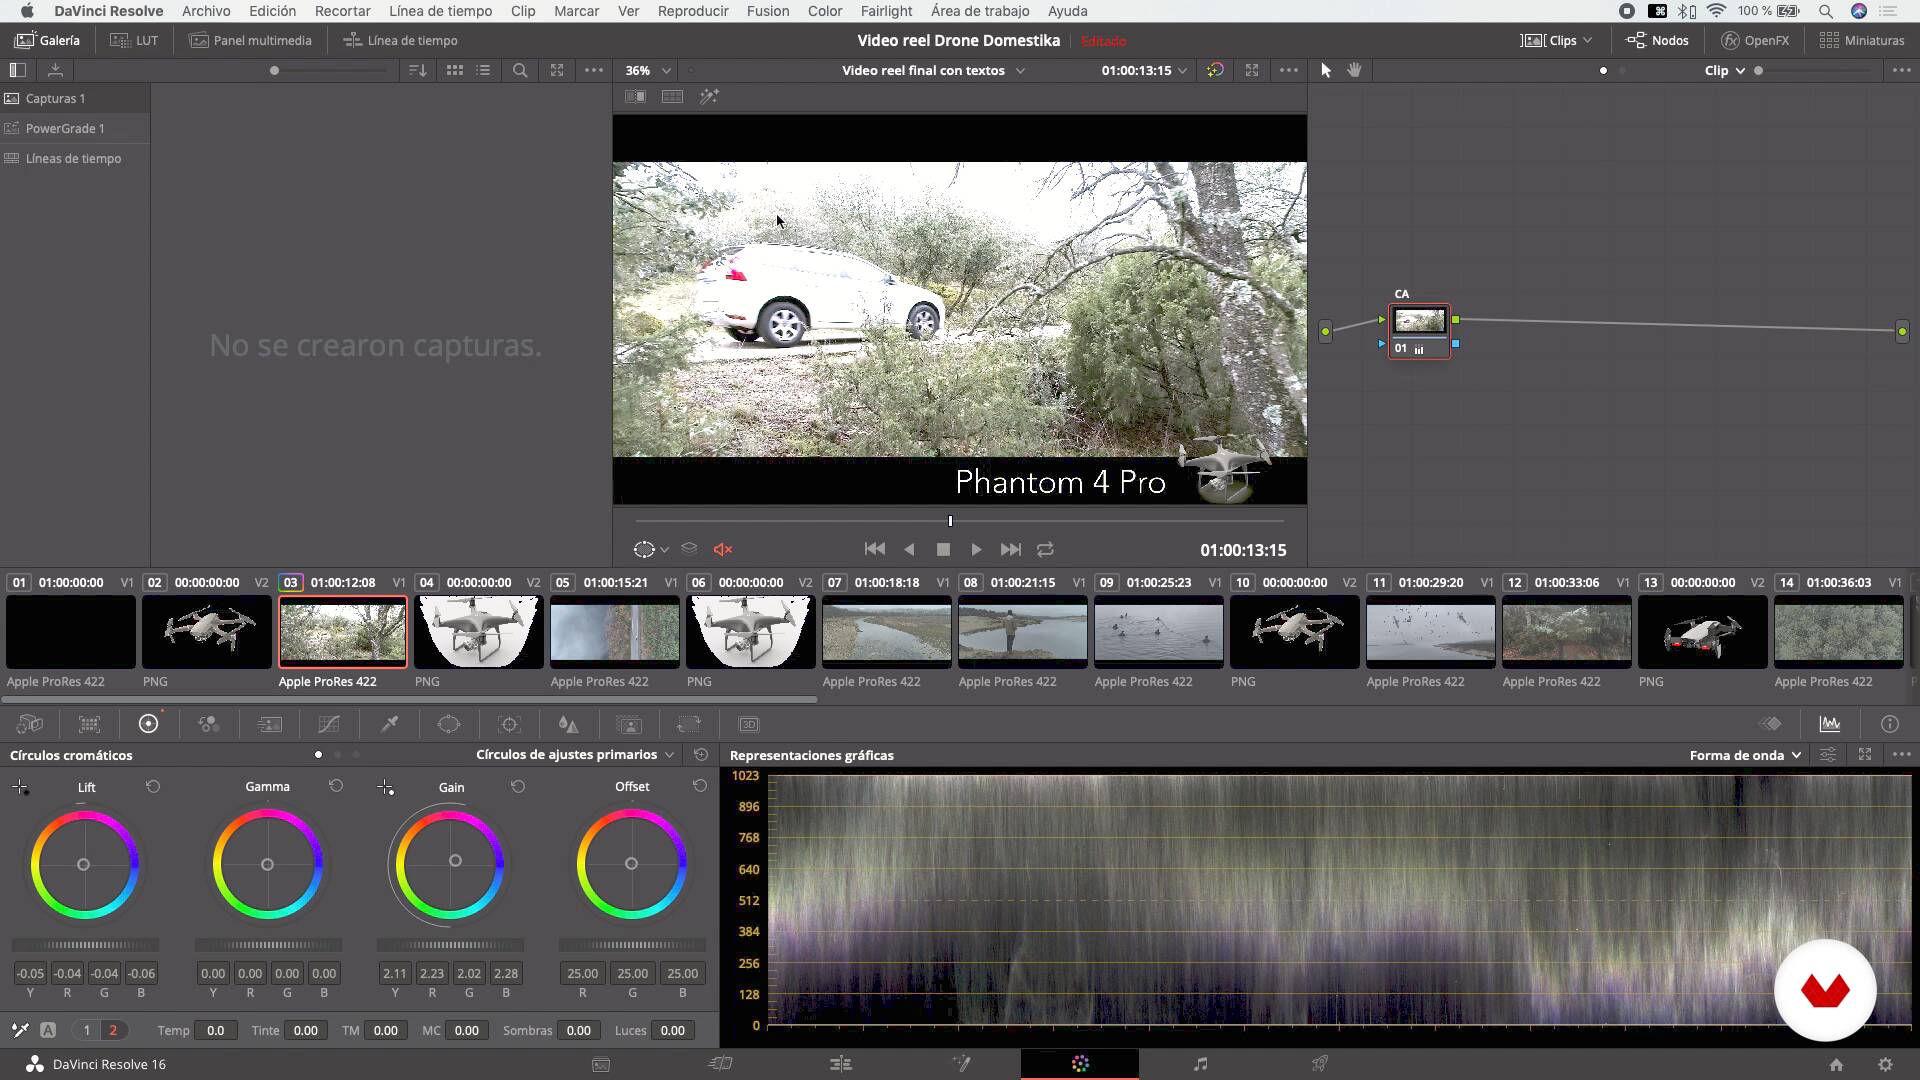Toggle the Línea de tiempo panel
The width and height of the screenshot is (1920, 1080).
pyautogui.click(x=400, y=40)
